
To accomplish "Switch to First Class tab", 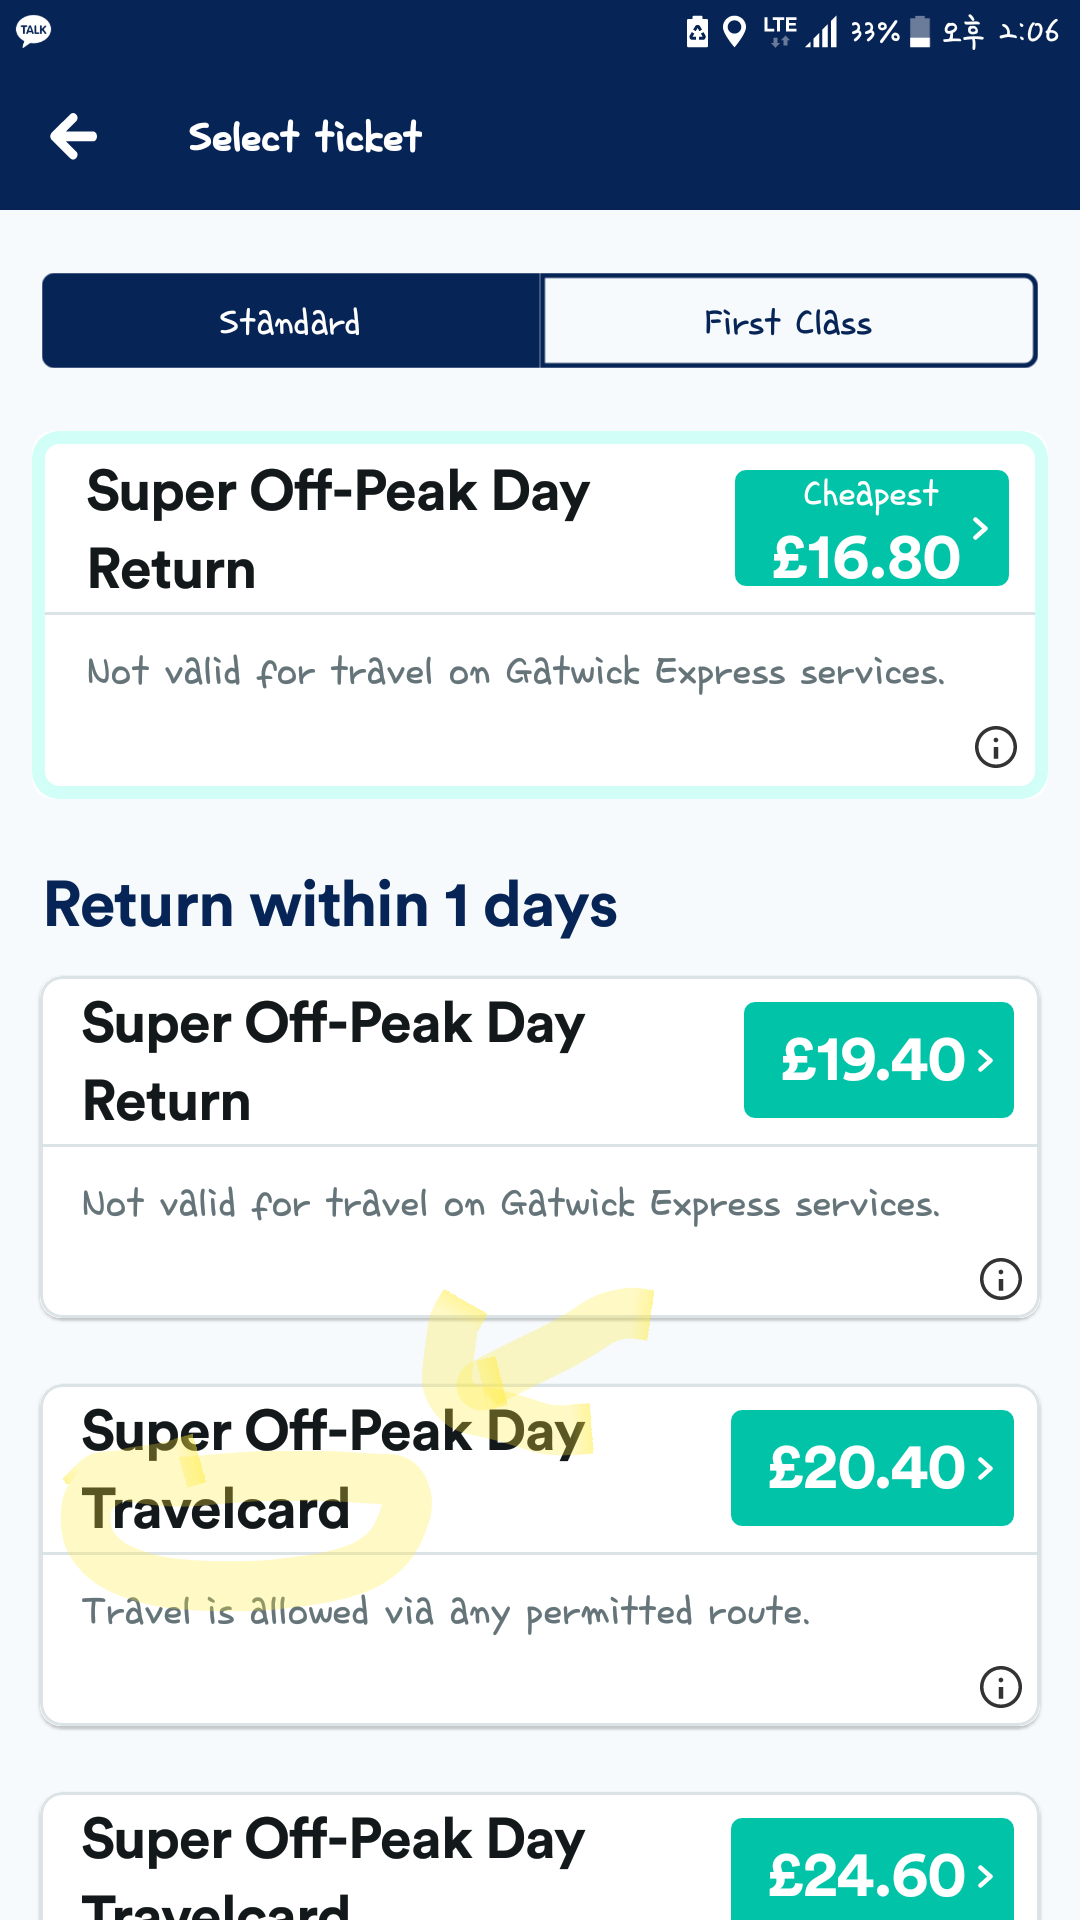I will 788,322.
